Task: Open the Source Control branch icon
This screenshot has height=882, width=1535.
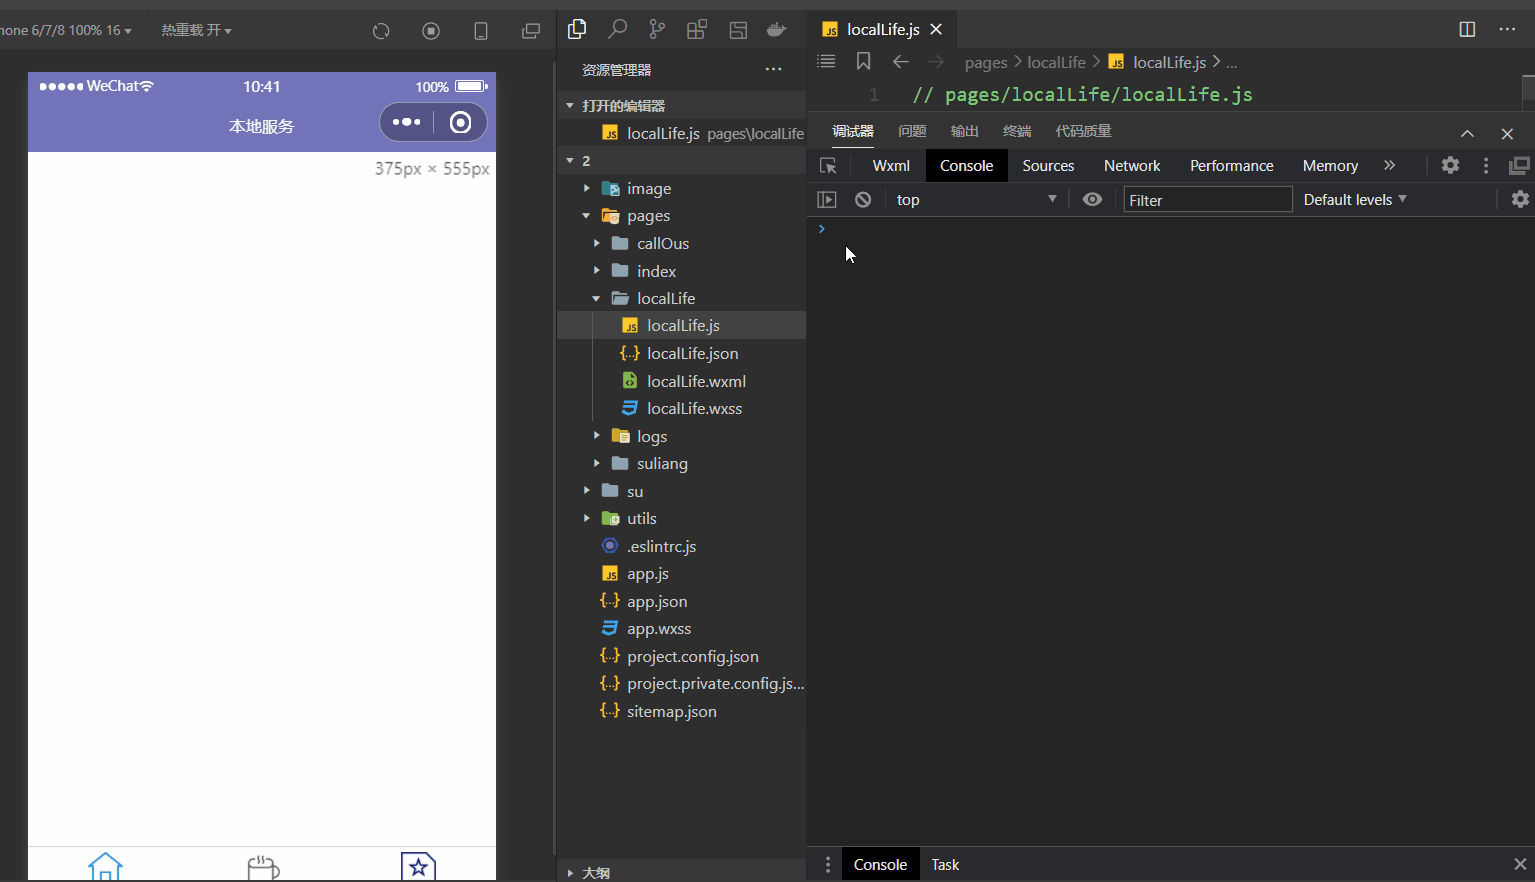Action: [x=657, y=29]
